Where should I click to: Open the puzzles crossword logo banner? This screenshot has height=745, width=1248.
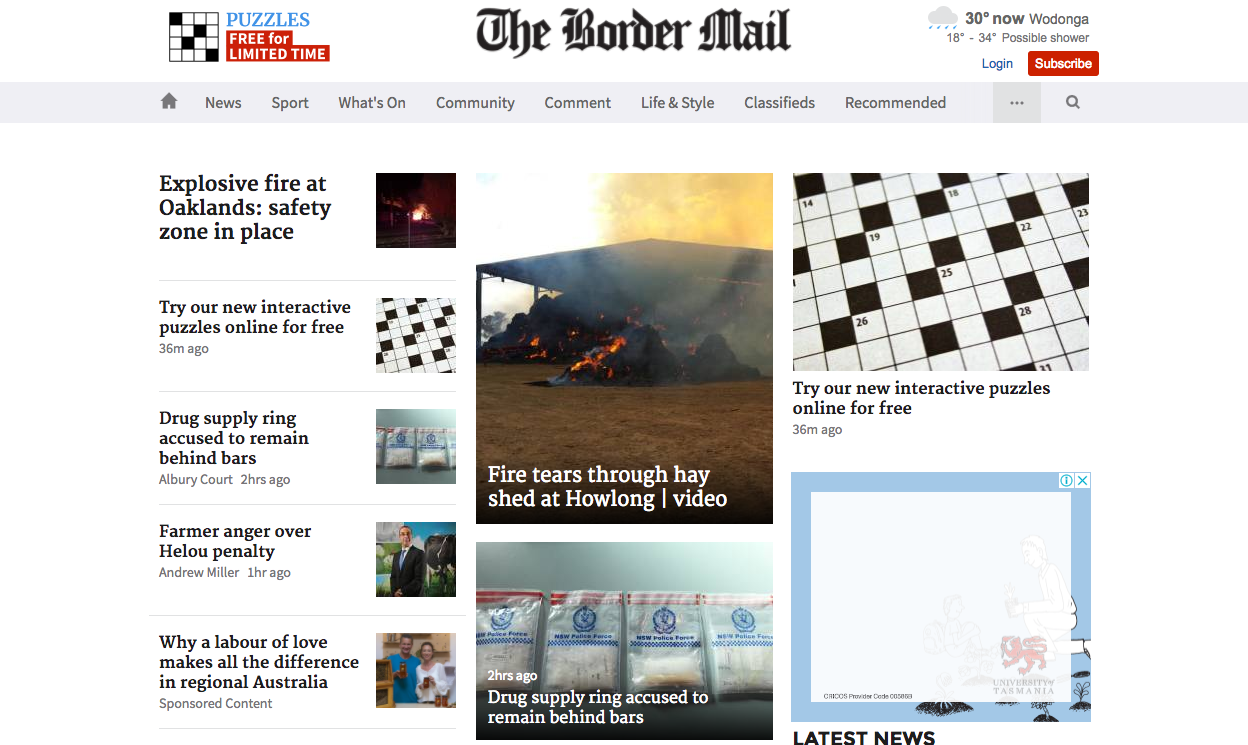(x=249, y=37)
